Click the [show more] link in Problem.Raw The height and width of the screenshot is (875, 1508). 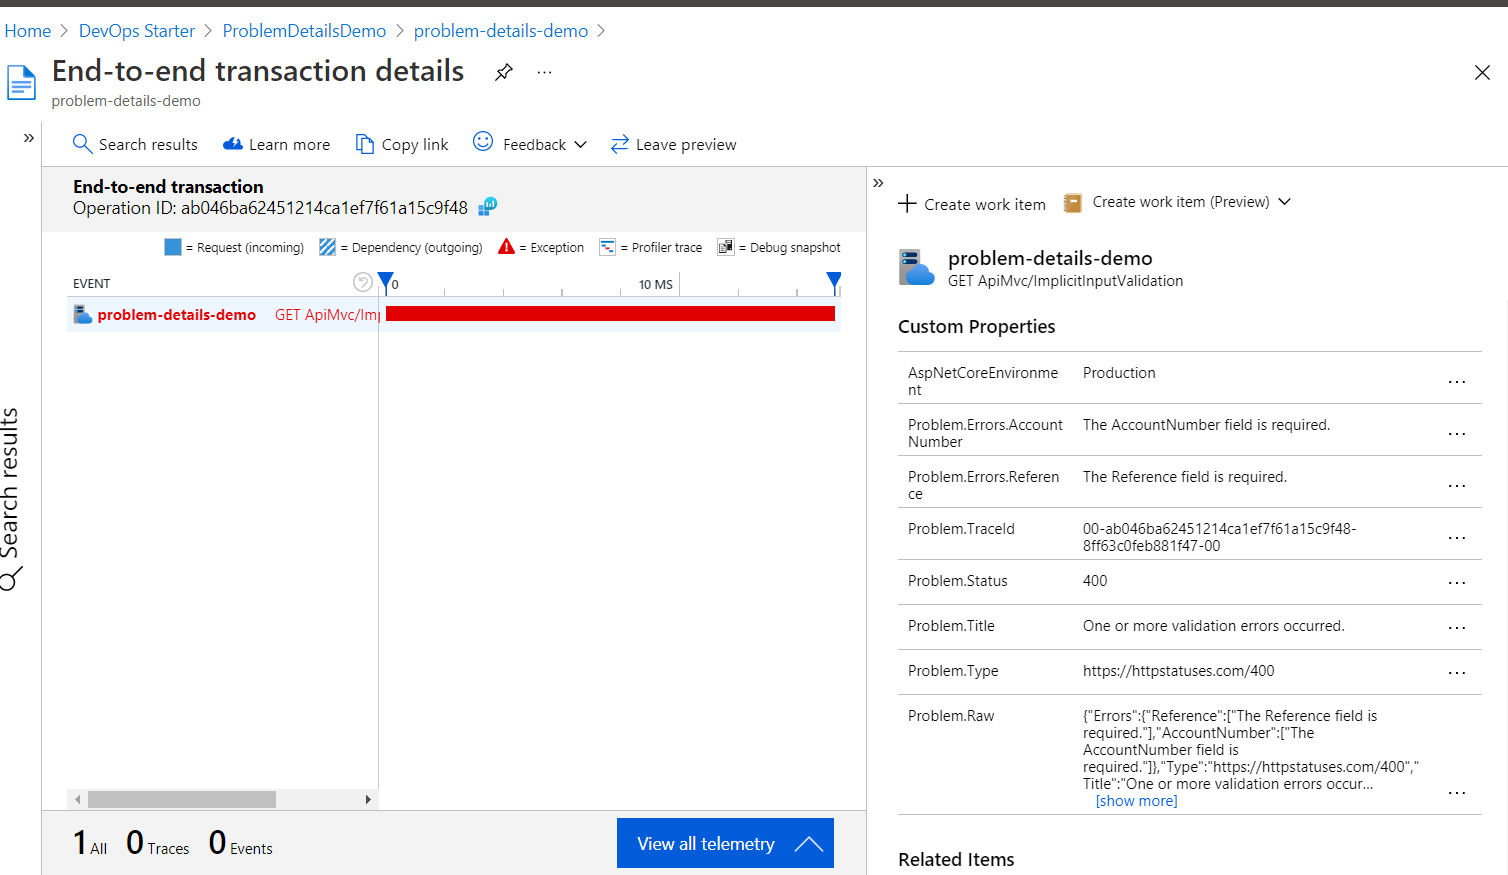point(1137,801)
